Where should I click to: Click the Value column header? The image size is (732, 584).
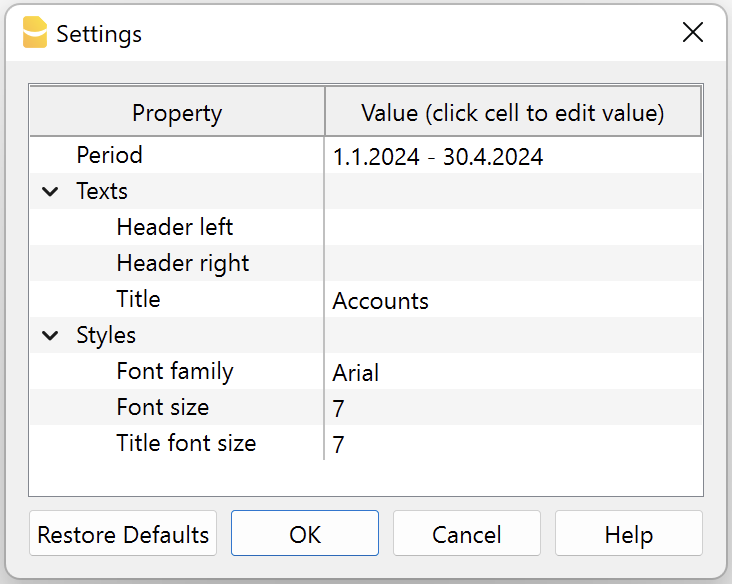(x=512, y=113)
